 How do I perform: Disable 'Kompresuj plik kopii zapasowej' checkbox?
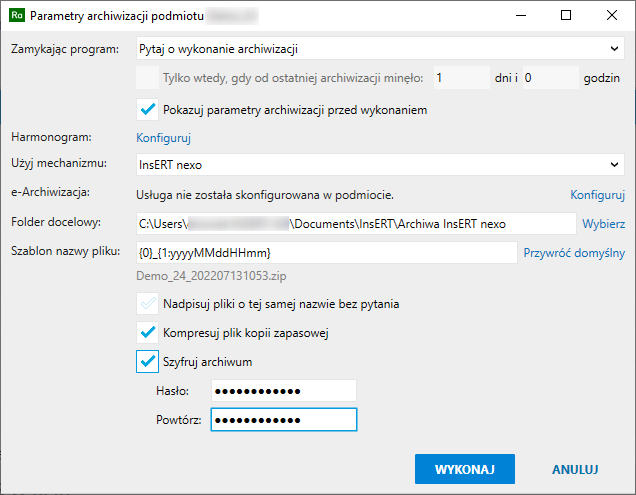pyautogui.click(x=148, y=332)
